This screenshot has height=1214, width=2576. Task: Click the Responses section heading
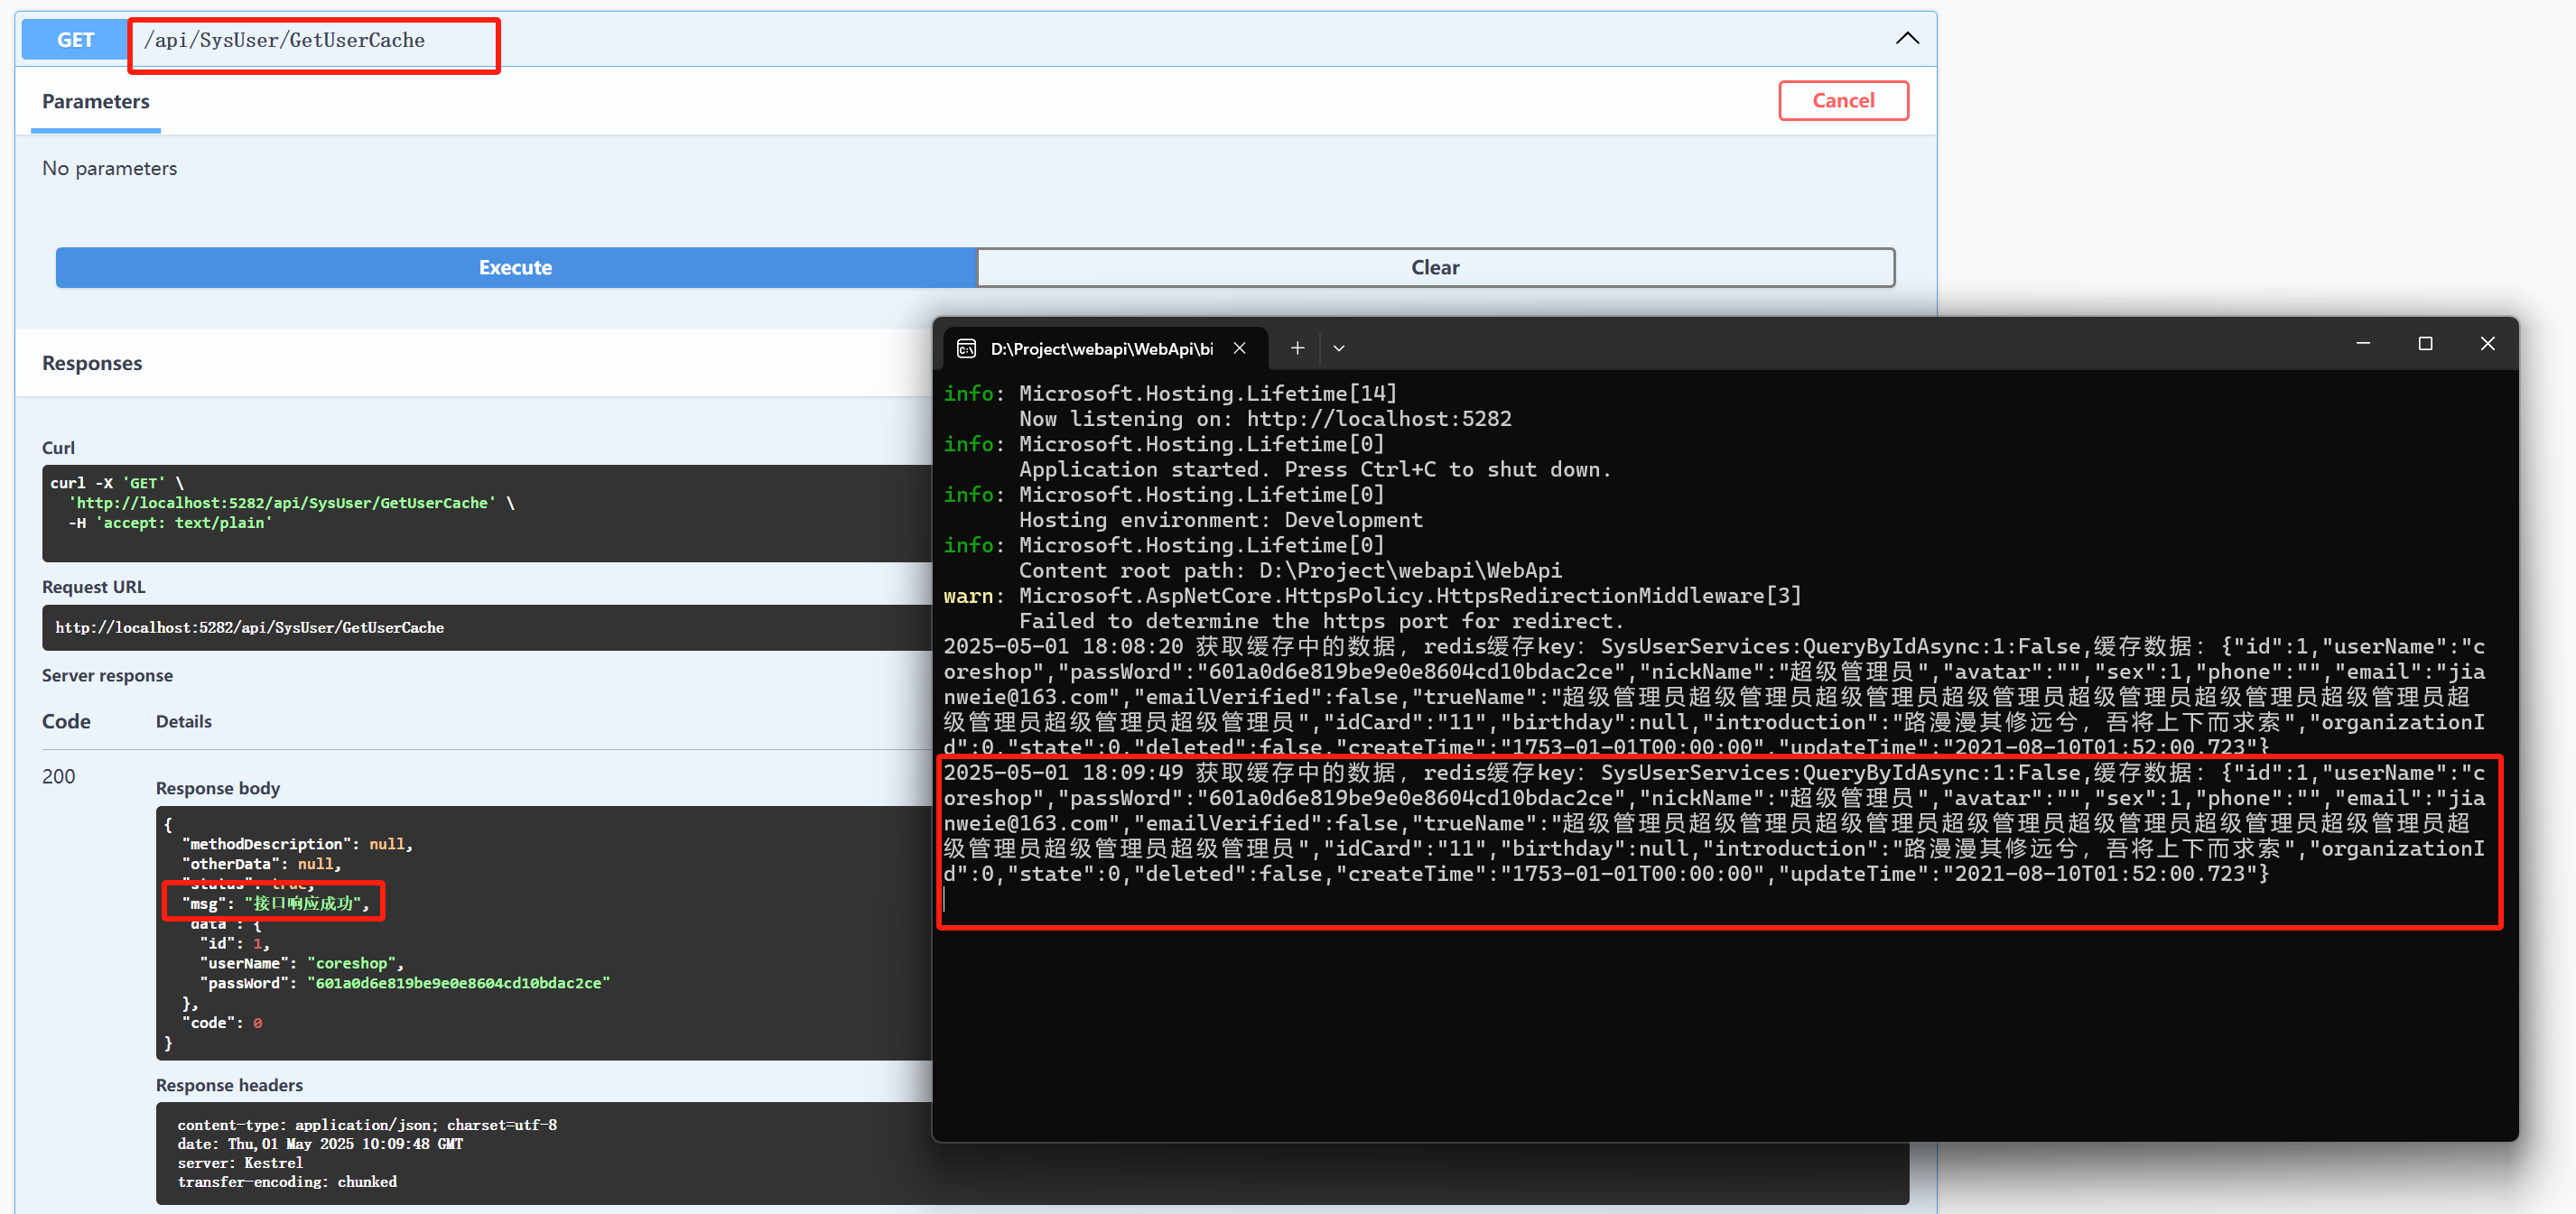[92, 363]
